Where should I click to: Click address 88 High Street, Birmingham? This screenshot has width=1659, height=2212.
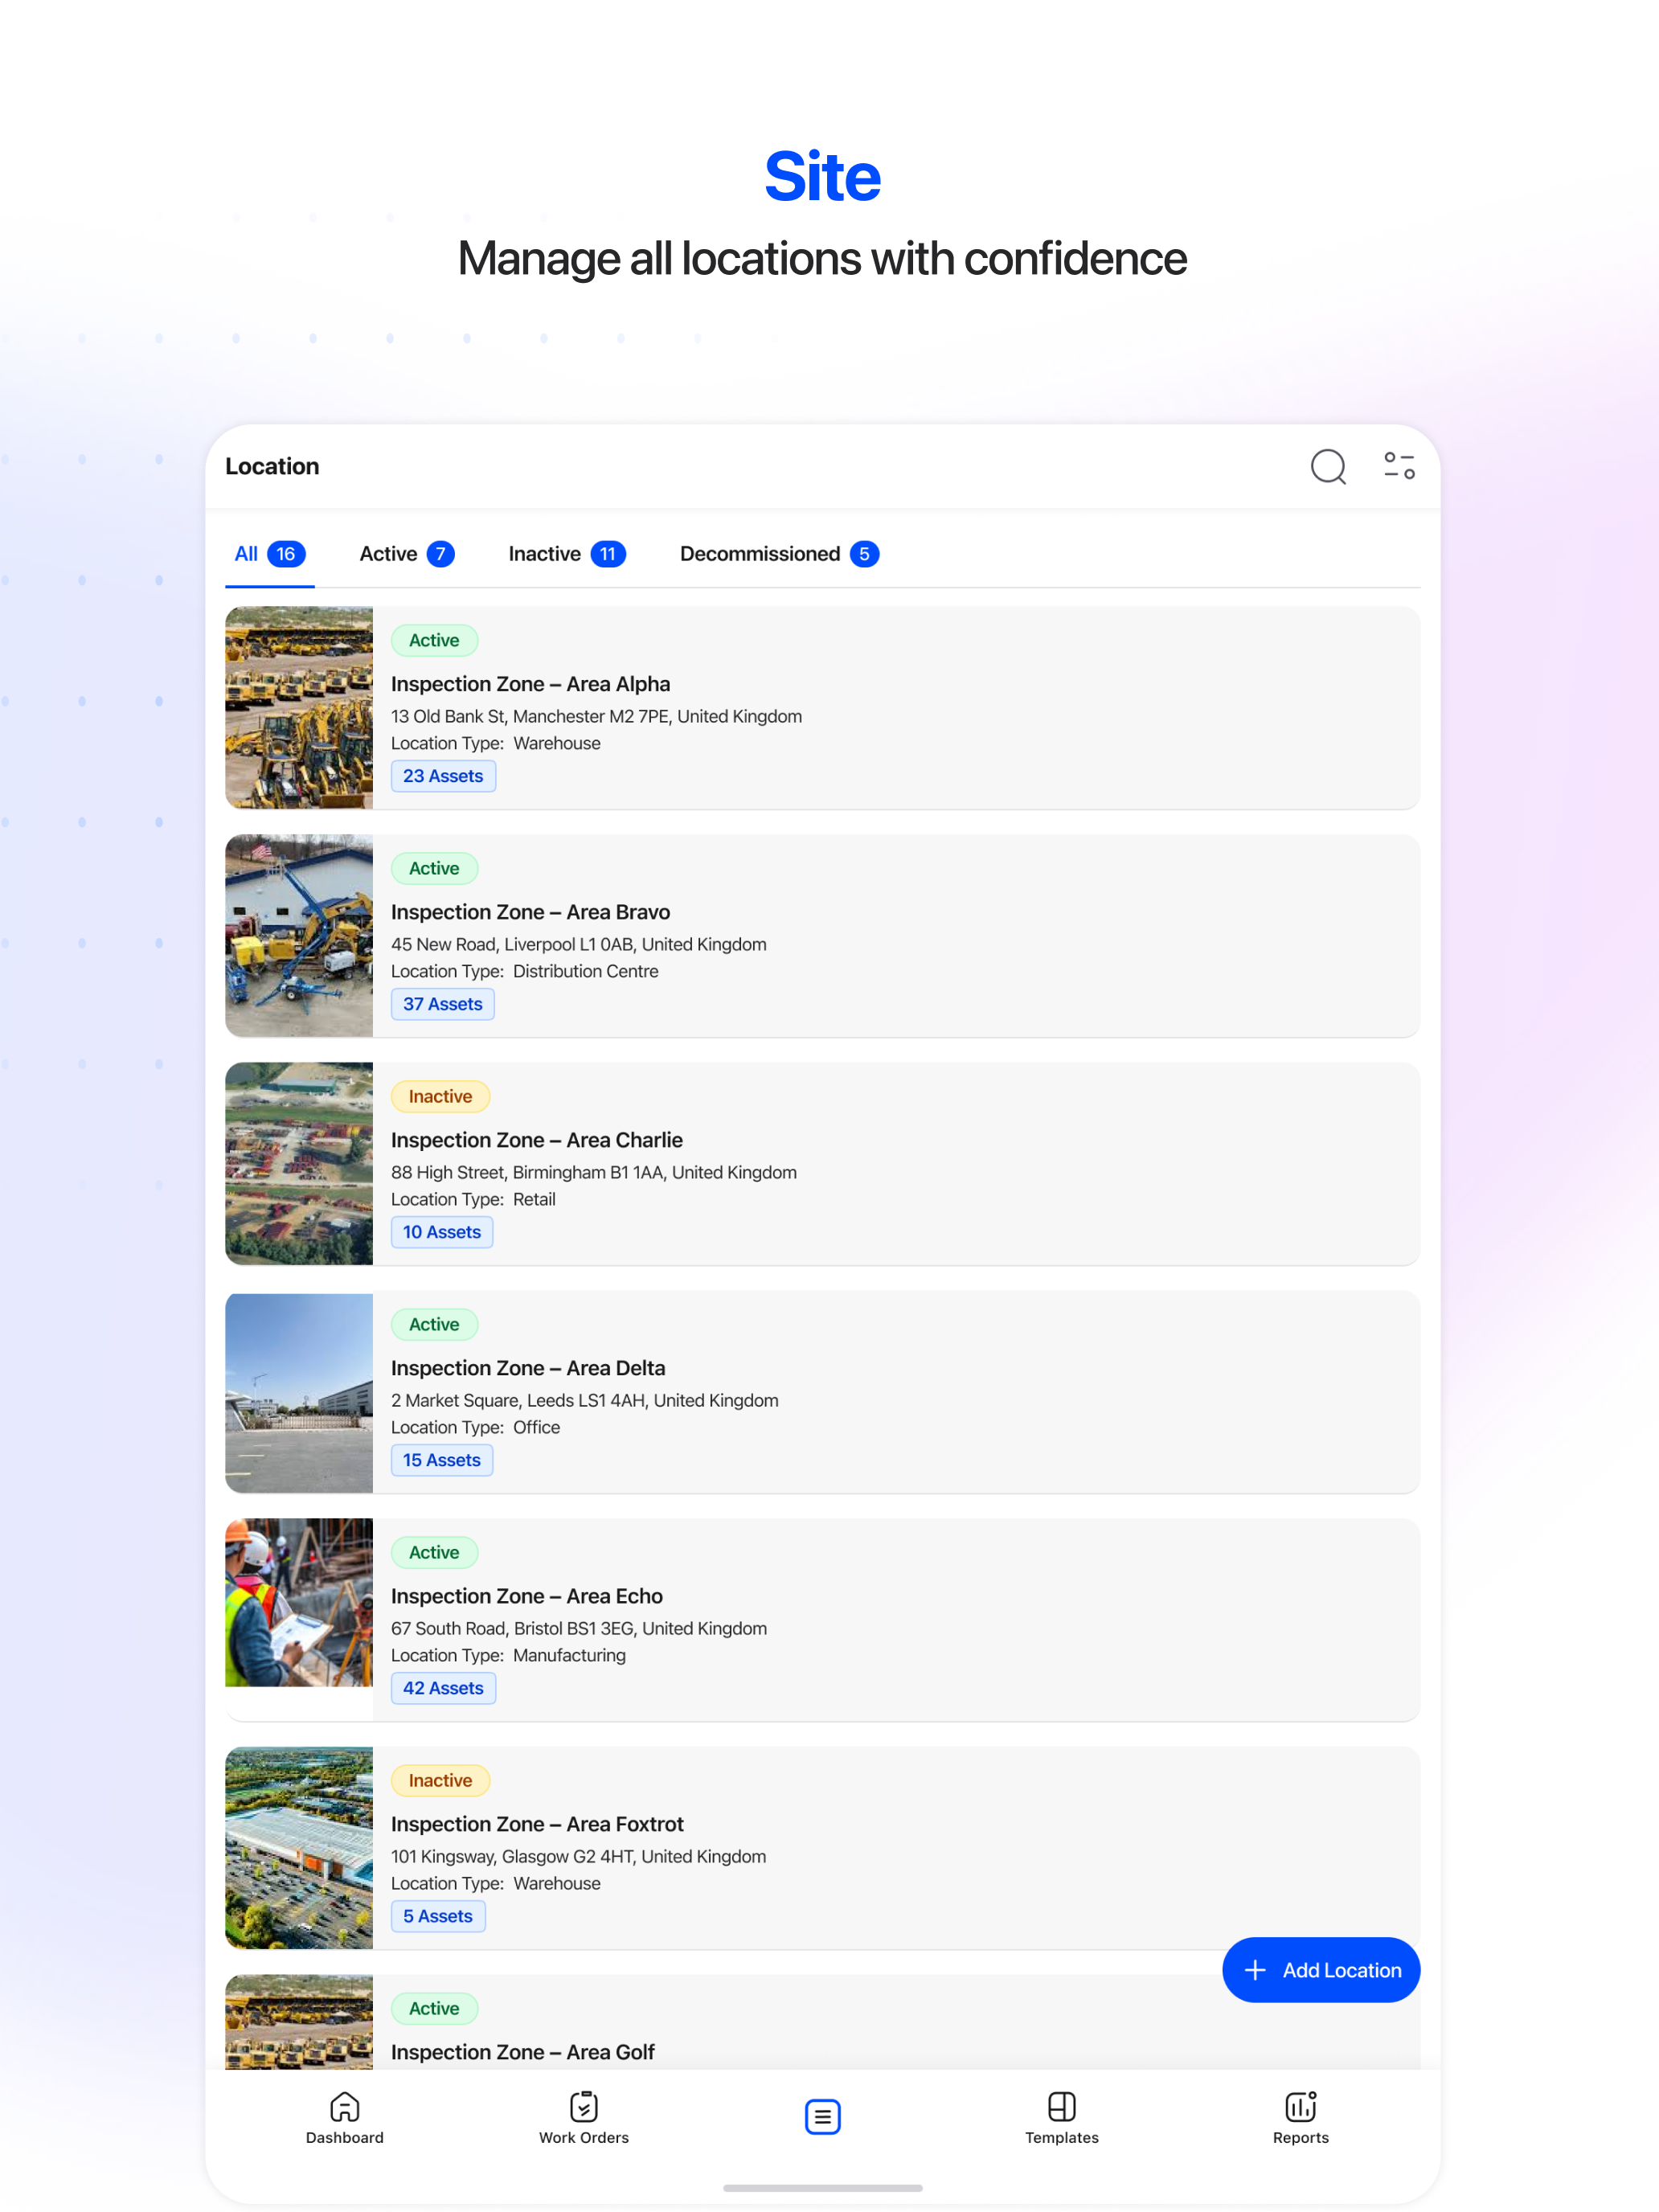[x=593, y=1172]
